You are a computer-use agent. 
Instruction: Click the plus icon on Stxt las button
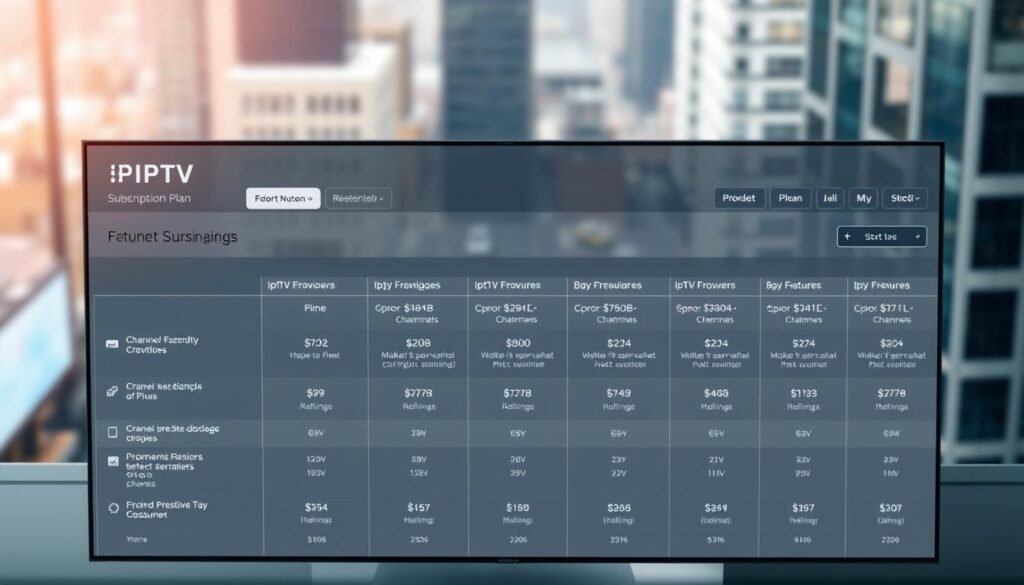pyautogui.click(x=848, y=237)
